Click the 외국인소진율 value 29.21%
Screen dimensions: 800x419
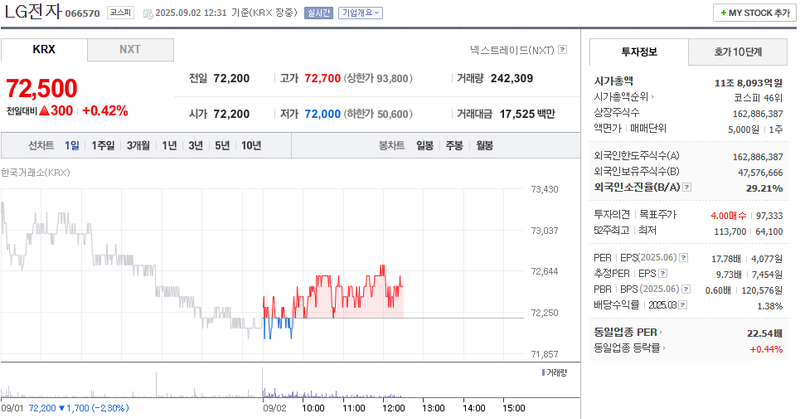coord(764,188)
